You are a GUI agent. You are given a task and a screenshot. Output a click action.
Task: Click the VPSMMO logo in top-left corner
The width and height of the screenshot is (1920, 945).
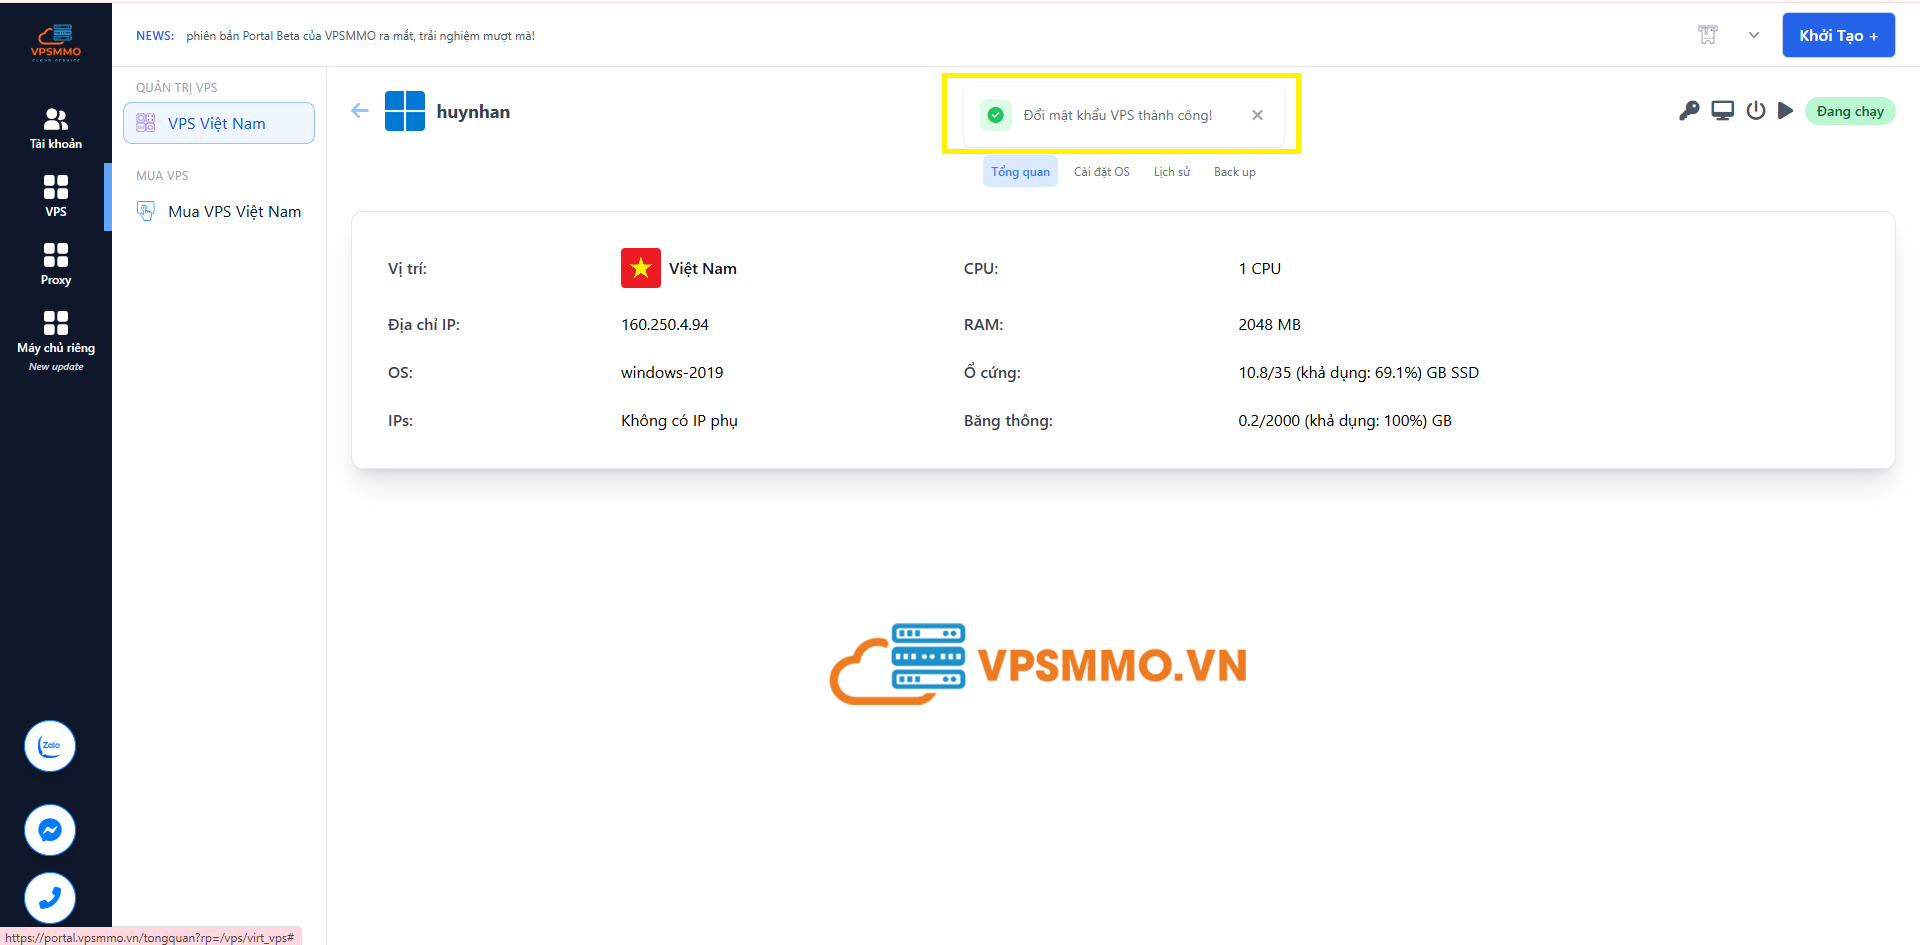click(x=56, y=42)
